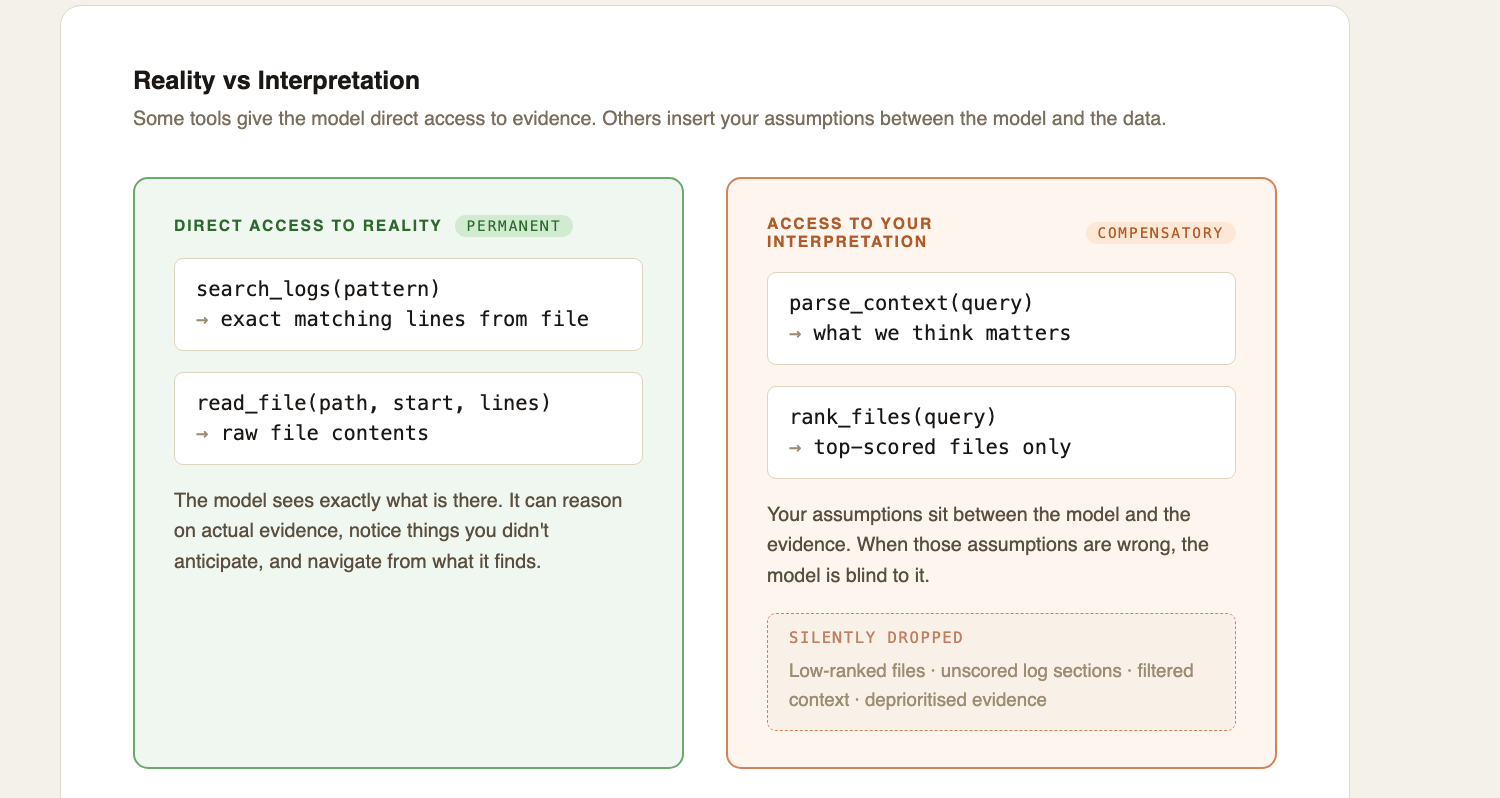
Task: Click the read_file(path, start, lines) card
Action: click(408, 418)
